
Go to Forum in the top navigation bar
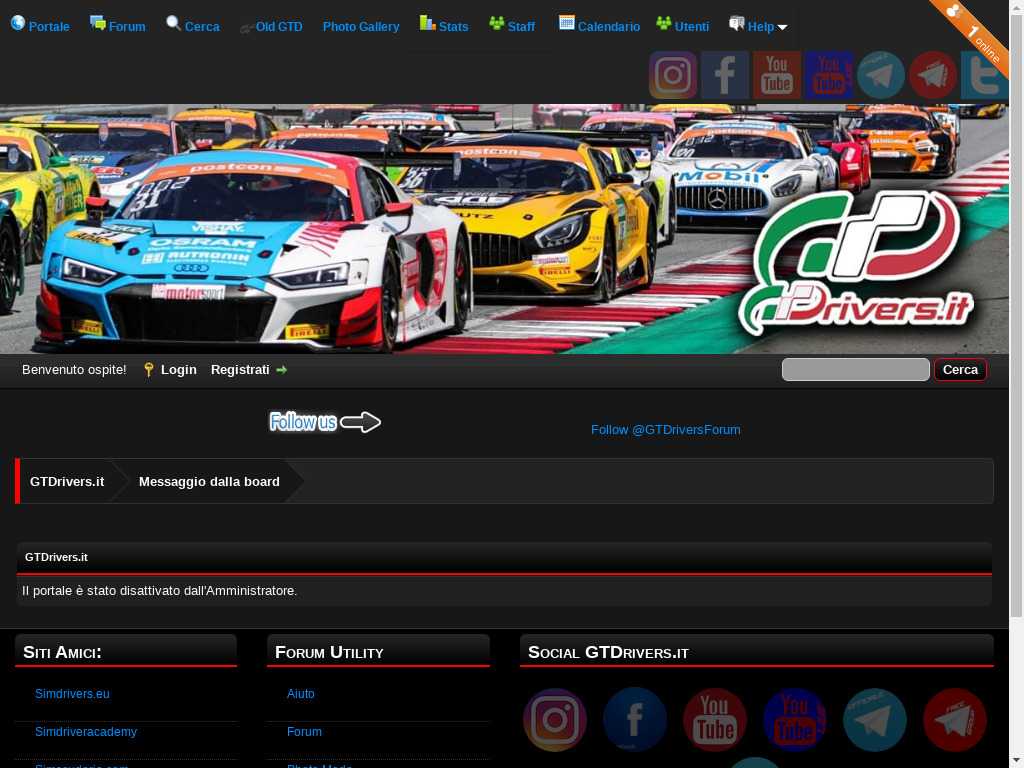118,26
